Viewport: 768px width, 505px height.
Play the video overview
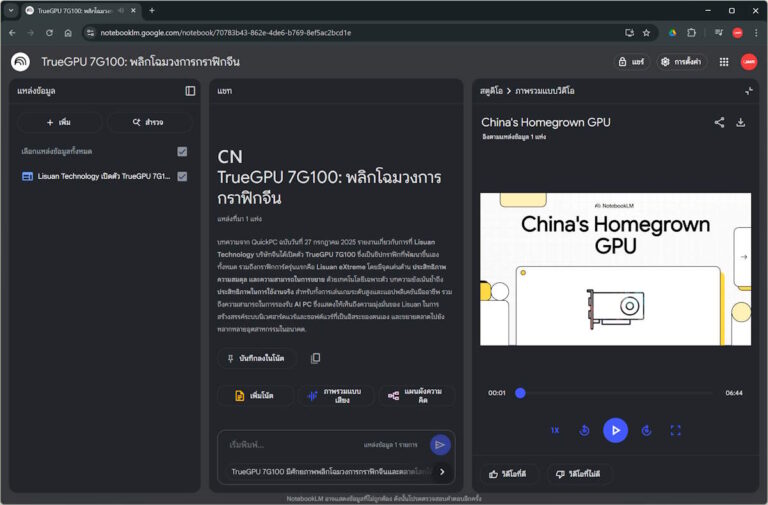click(615, 431)
